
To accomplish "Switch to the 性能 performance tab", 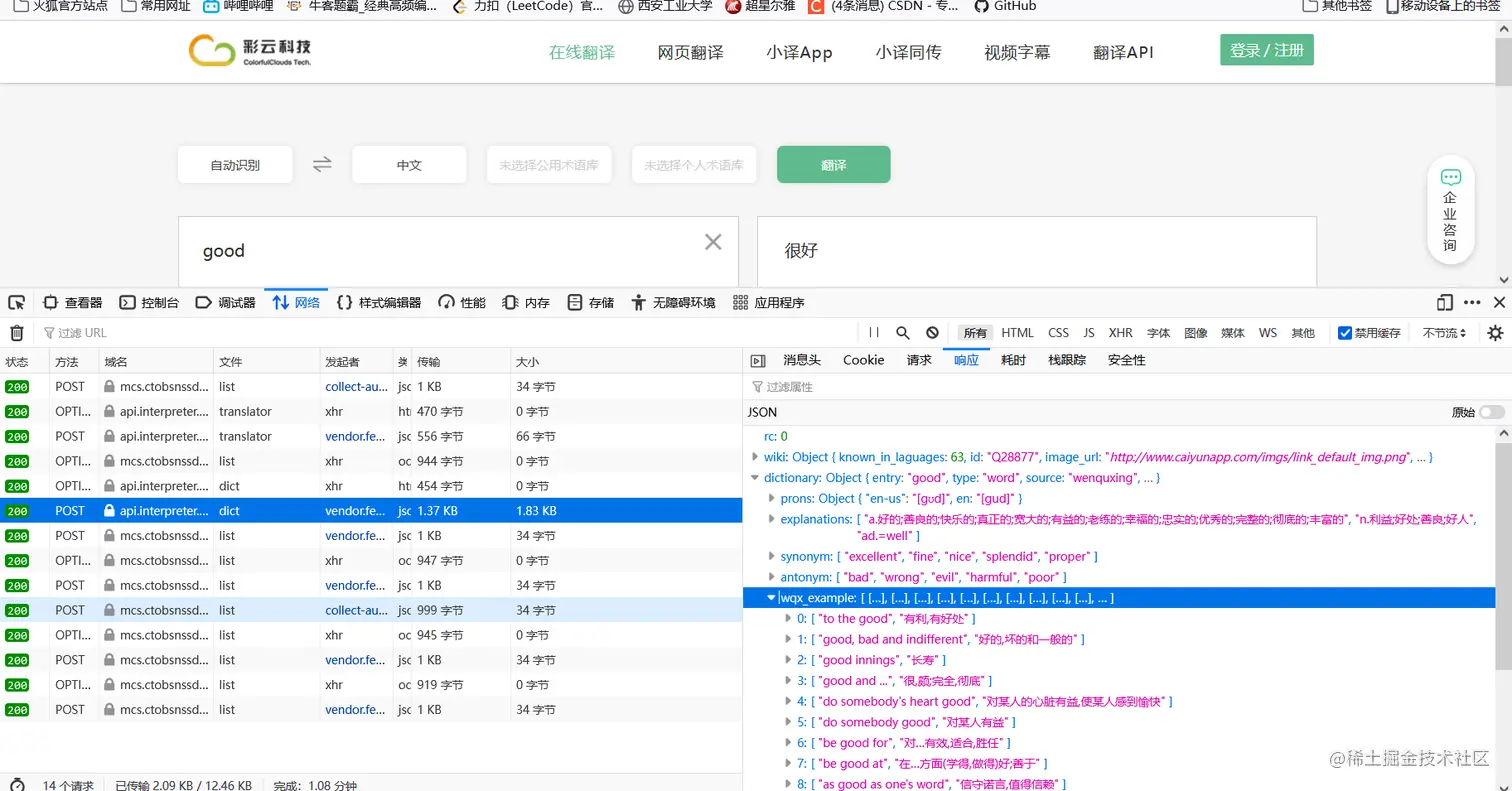I will coord(462,302).
